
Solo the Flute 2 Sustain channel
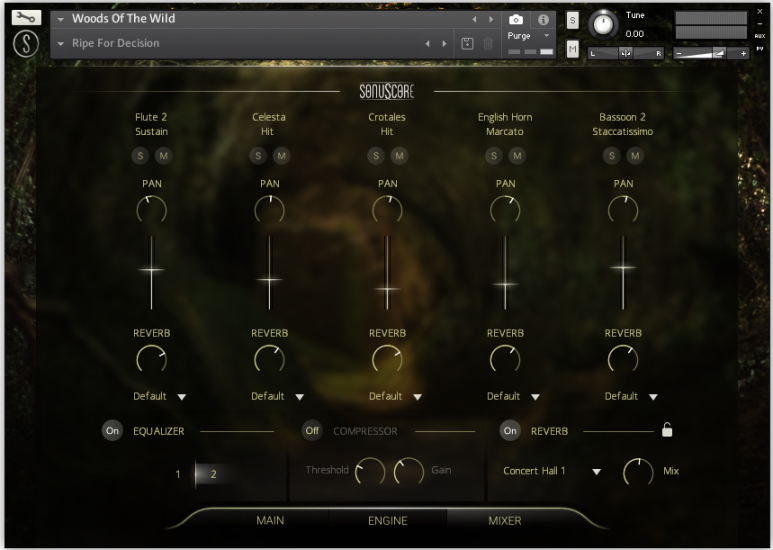click(x=139, y=155)
